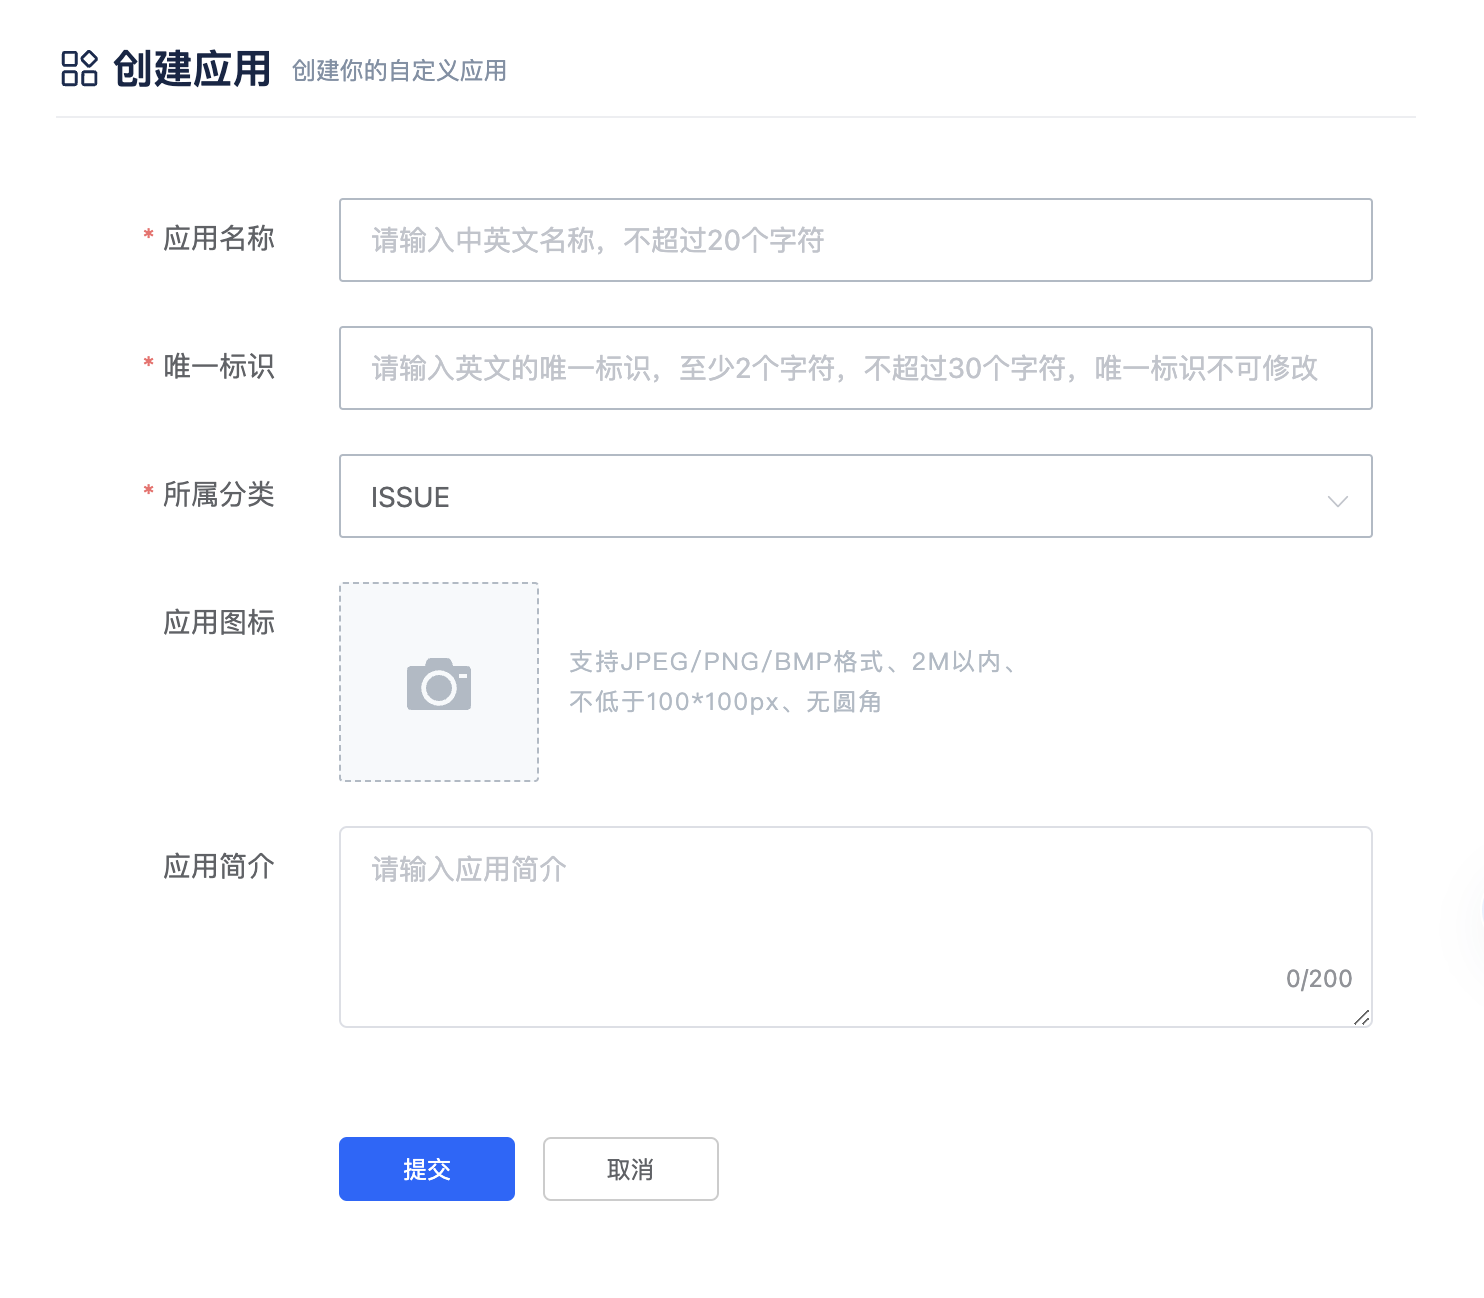Click the 应用简介 field label
1484x1298 pixels.
[219, 867]
